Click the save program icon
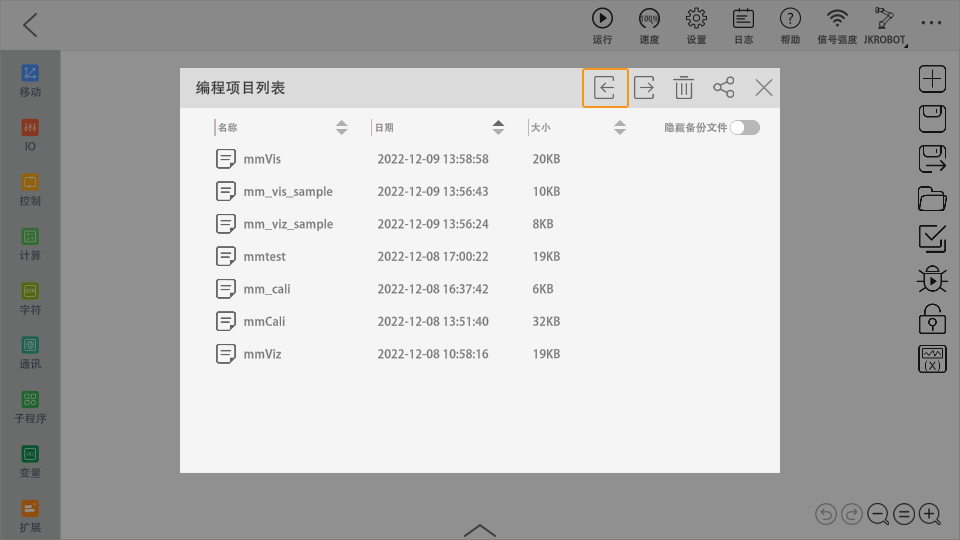The image size is (960, 540). pos(932,119)
